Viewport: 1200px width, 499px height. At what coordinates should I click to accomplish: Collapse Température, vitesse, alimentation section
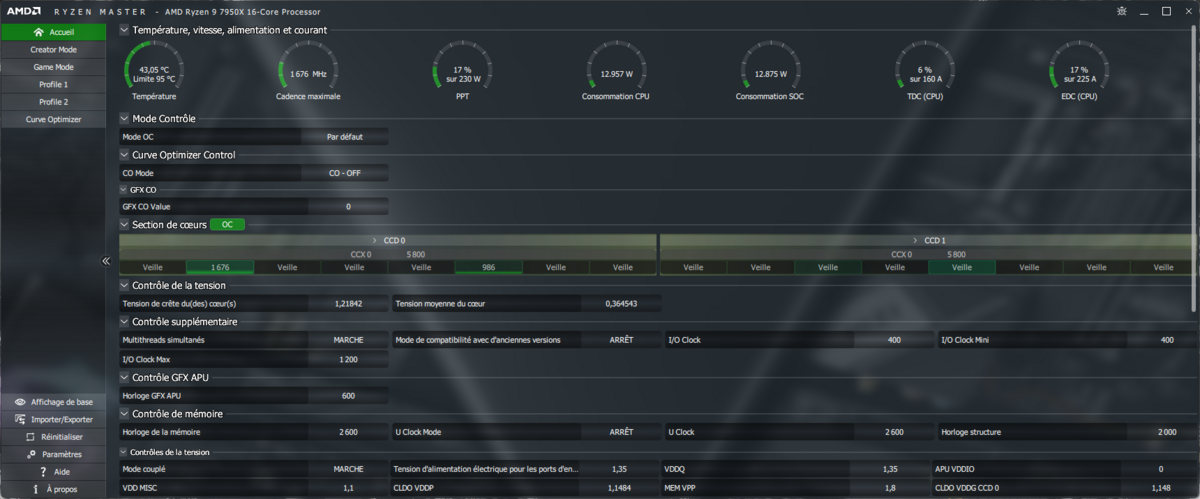coord(124,30)
